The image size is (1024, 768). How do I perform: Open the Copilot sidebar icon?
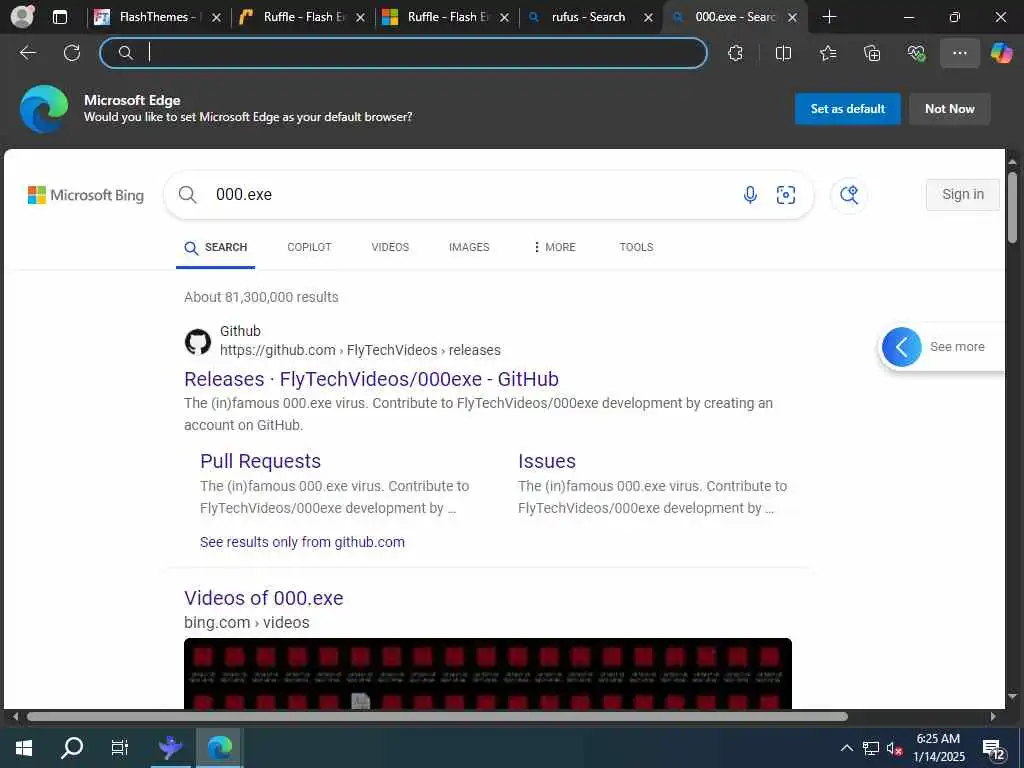(x=1001, y=54)
